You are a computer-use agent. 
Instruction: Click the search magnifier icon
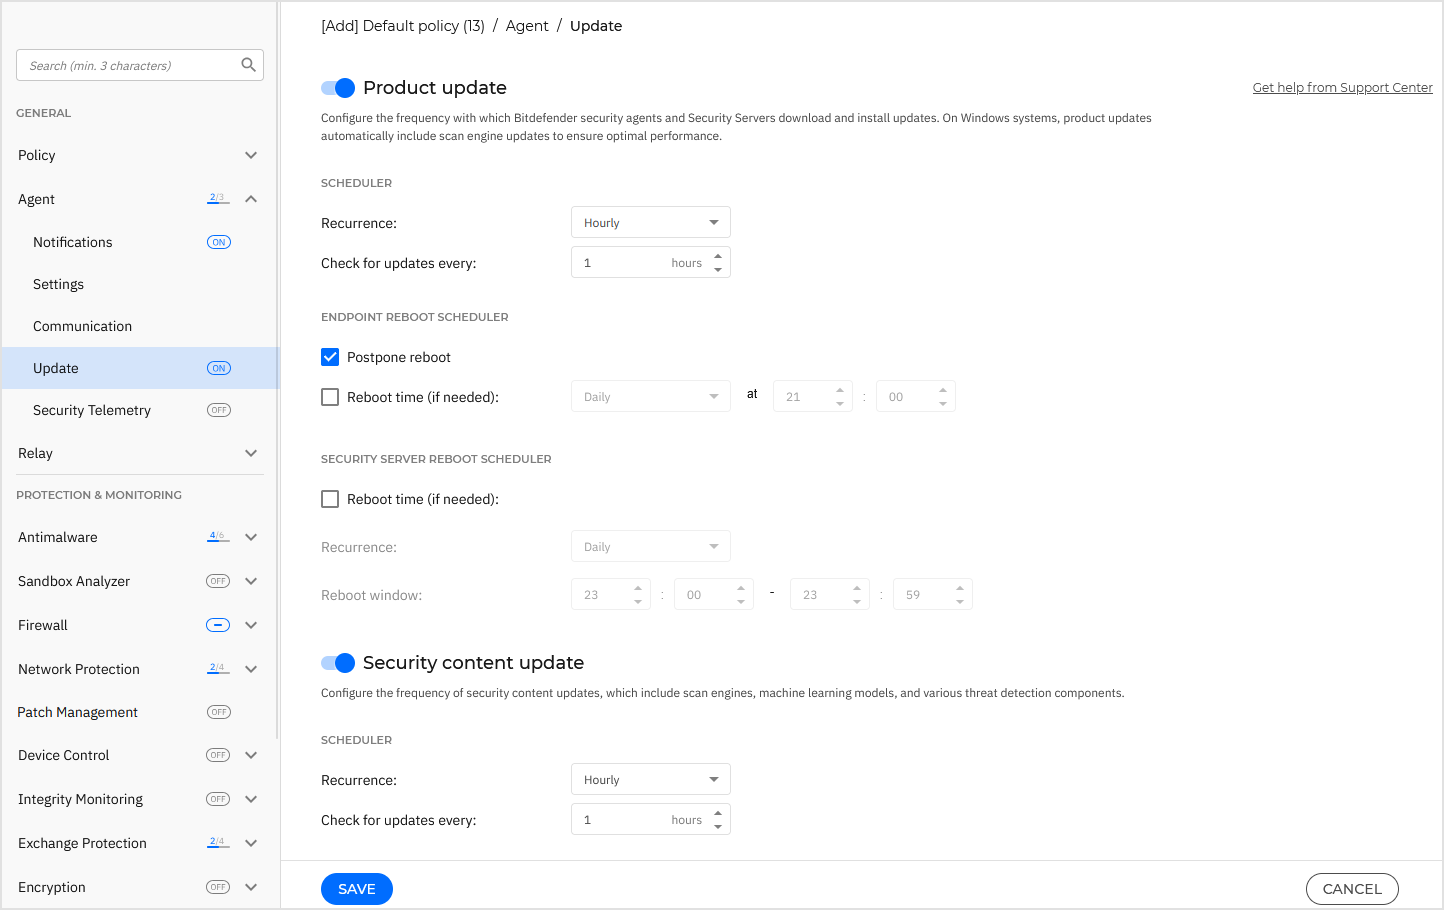click(x=248, y=64)
